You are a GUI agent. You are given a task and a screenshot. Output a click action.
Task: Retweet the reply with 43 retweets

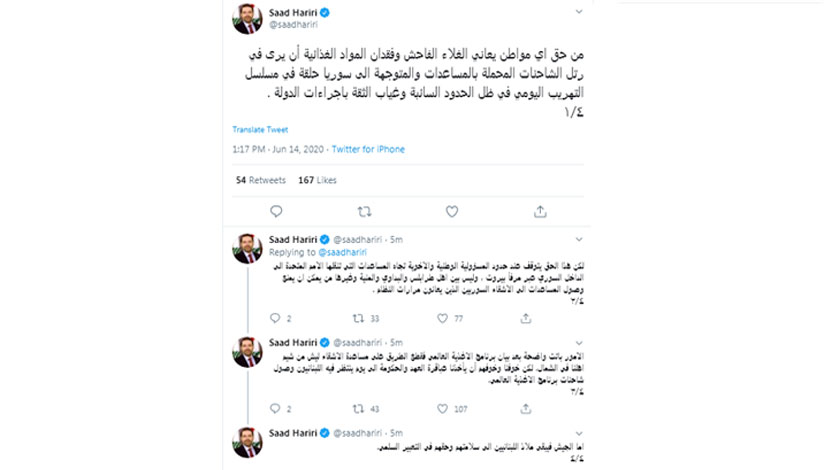click(x=358, y=409)
